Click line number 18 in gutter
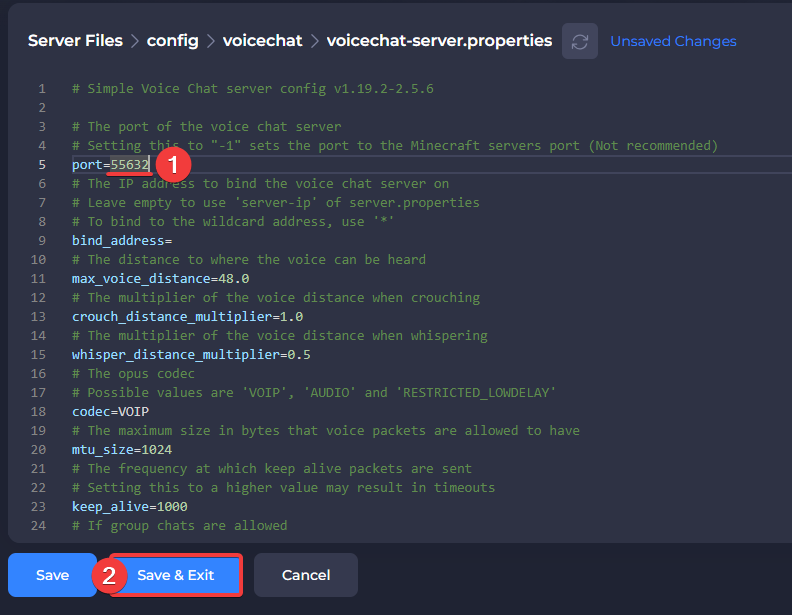This screenshot has height=615, width=792. [38, 412]
